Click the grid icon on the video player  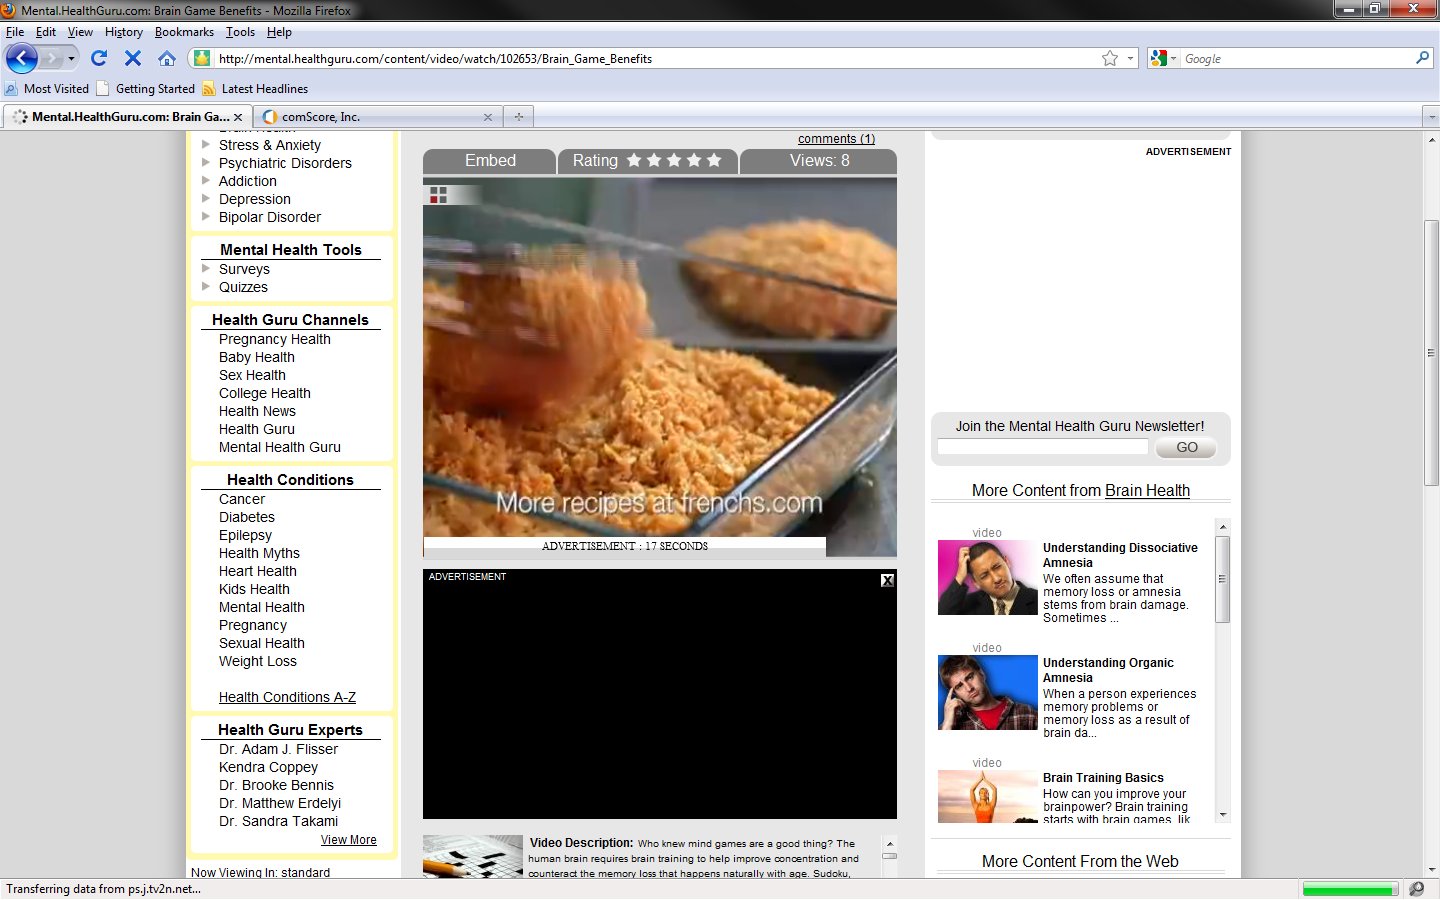click(x=438, y=195)
